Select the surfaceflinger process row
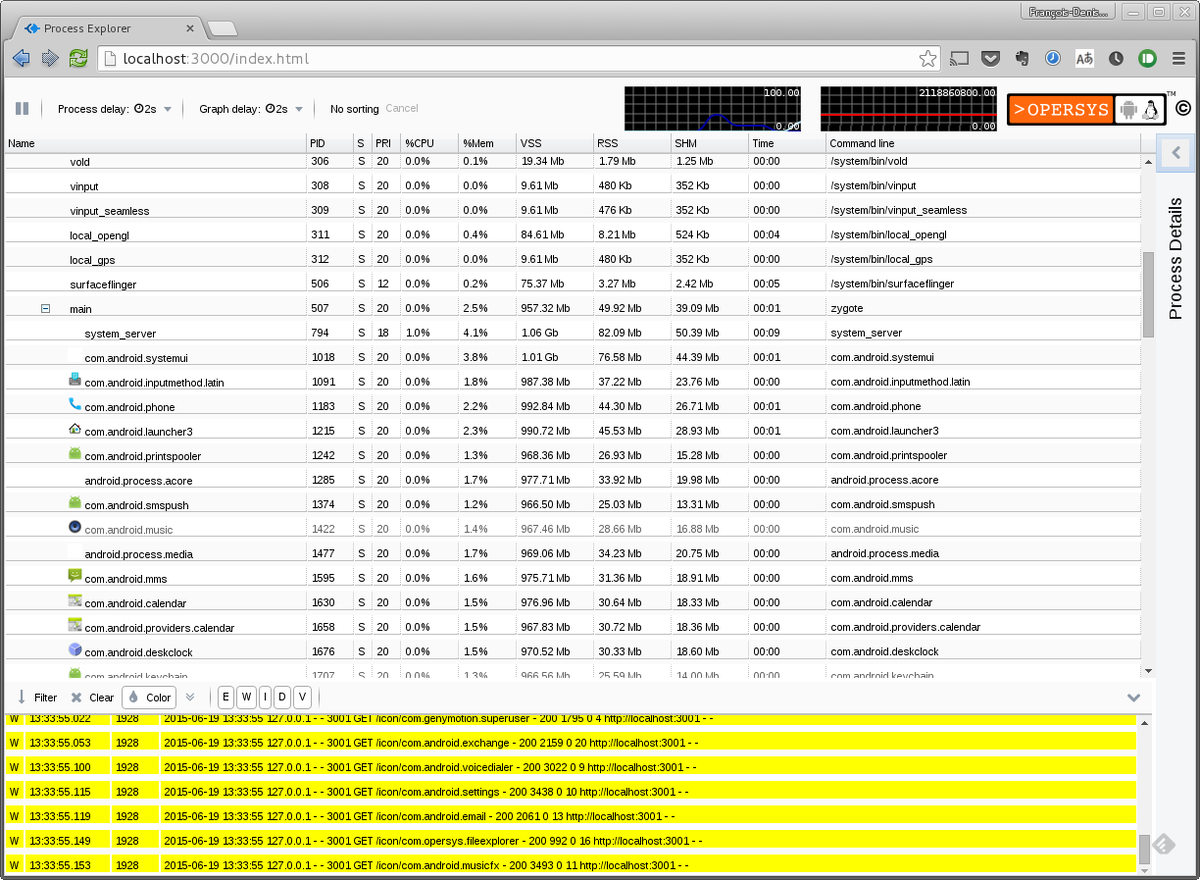This screenshot has width=1200, height=880. click(x=574, y=284)
